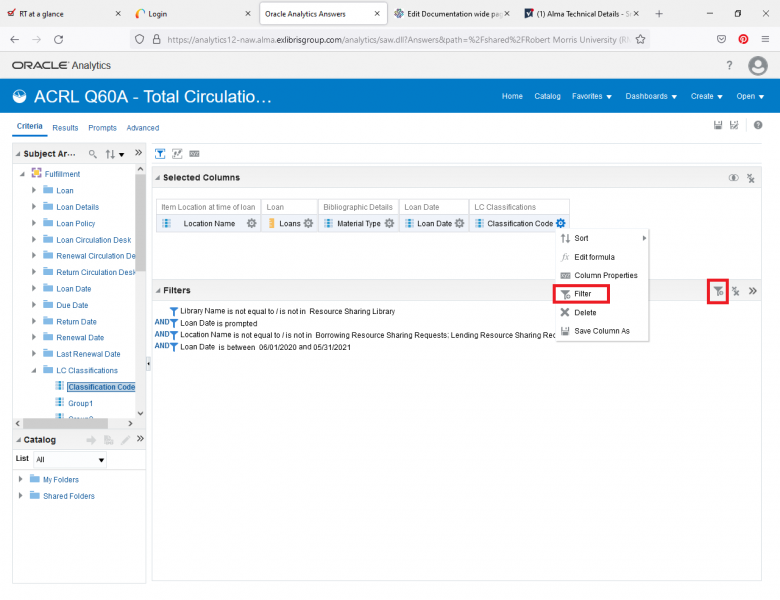Bookmark this page with the star icon

tap(640, 39)
